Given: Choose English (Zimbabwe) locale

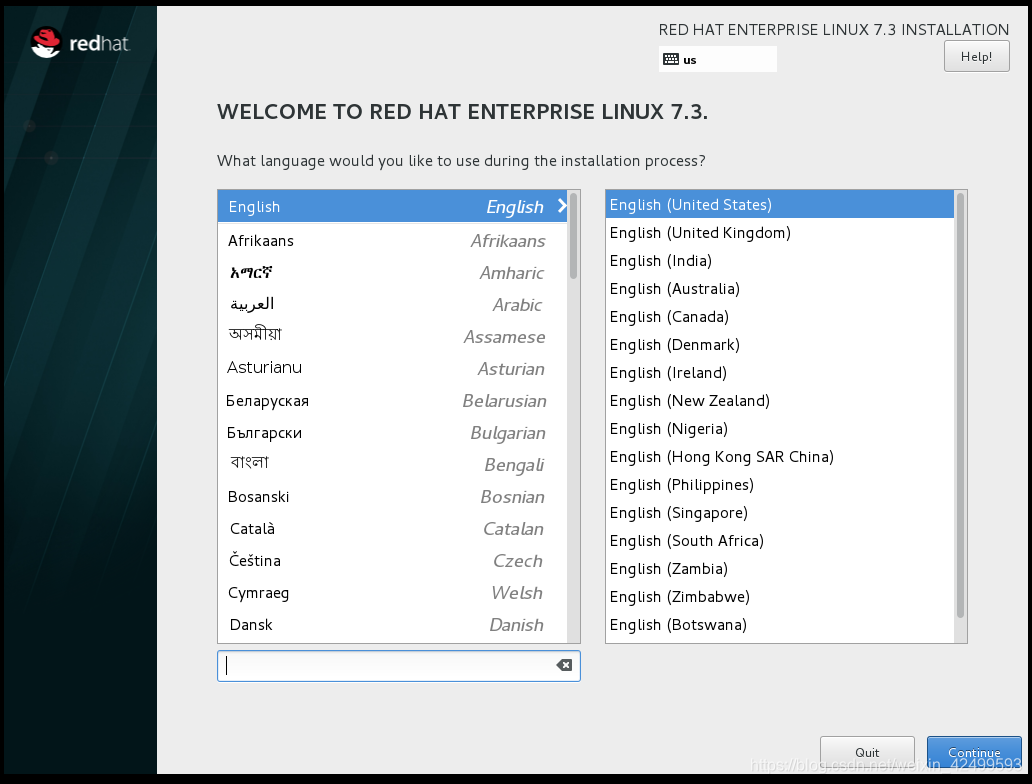Looking at the screenshot, I should pyautogui.click(x=779, y=596).
